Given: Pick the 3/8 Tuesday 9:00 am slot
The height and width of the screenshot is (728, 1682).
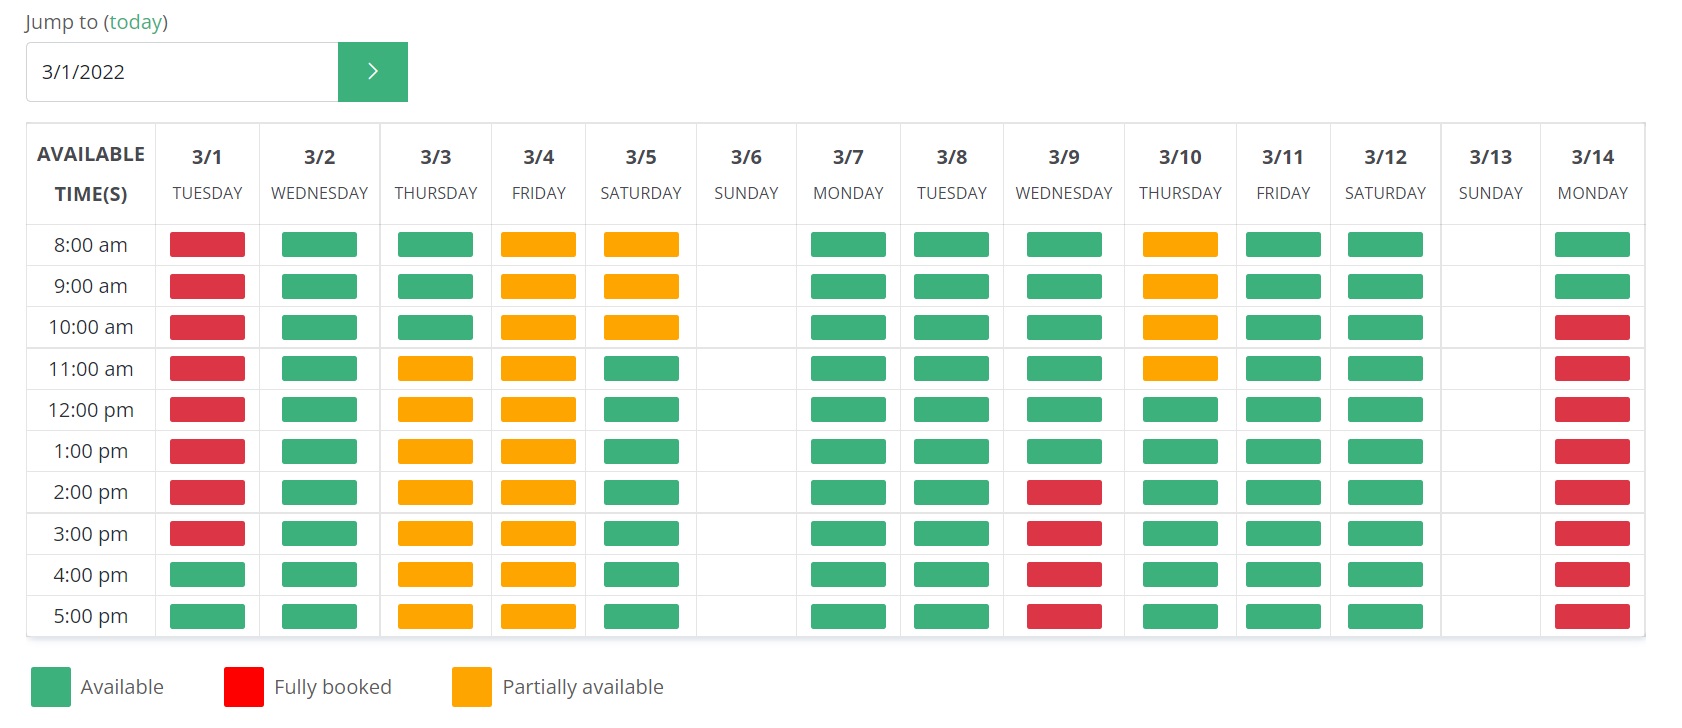Looking at the screenshot, I should coord(951,286).
